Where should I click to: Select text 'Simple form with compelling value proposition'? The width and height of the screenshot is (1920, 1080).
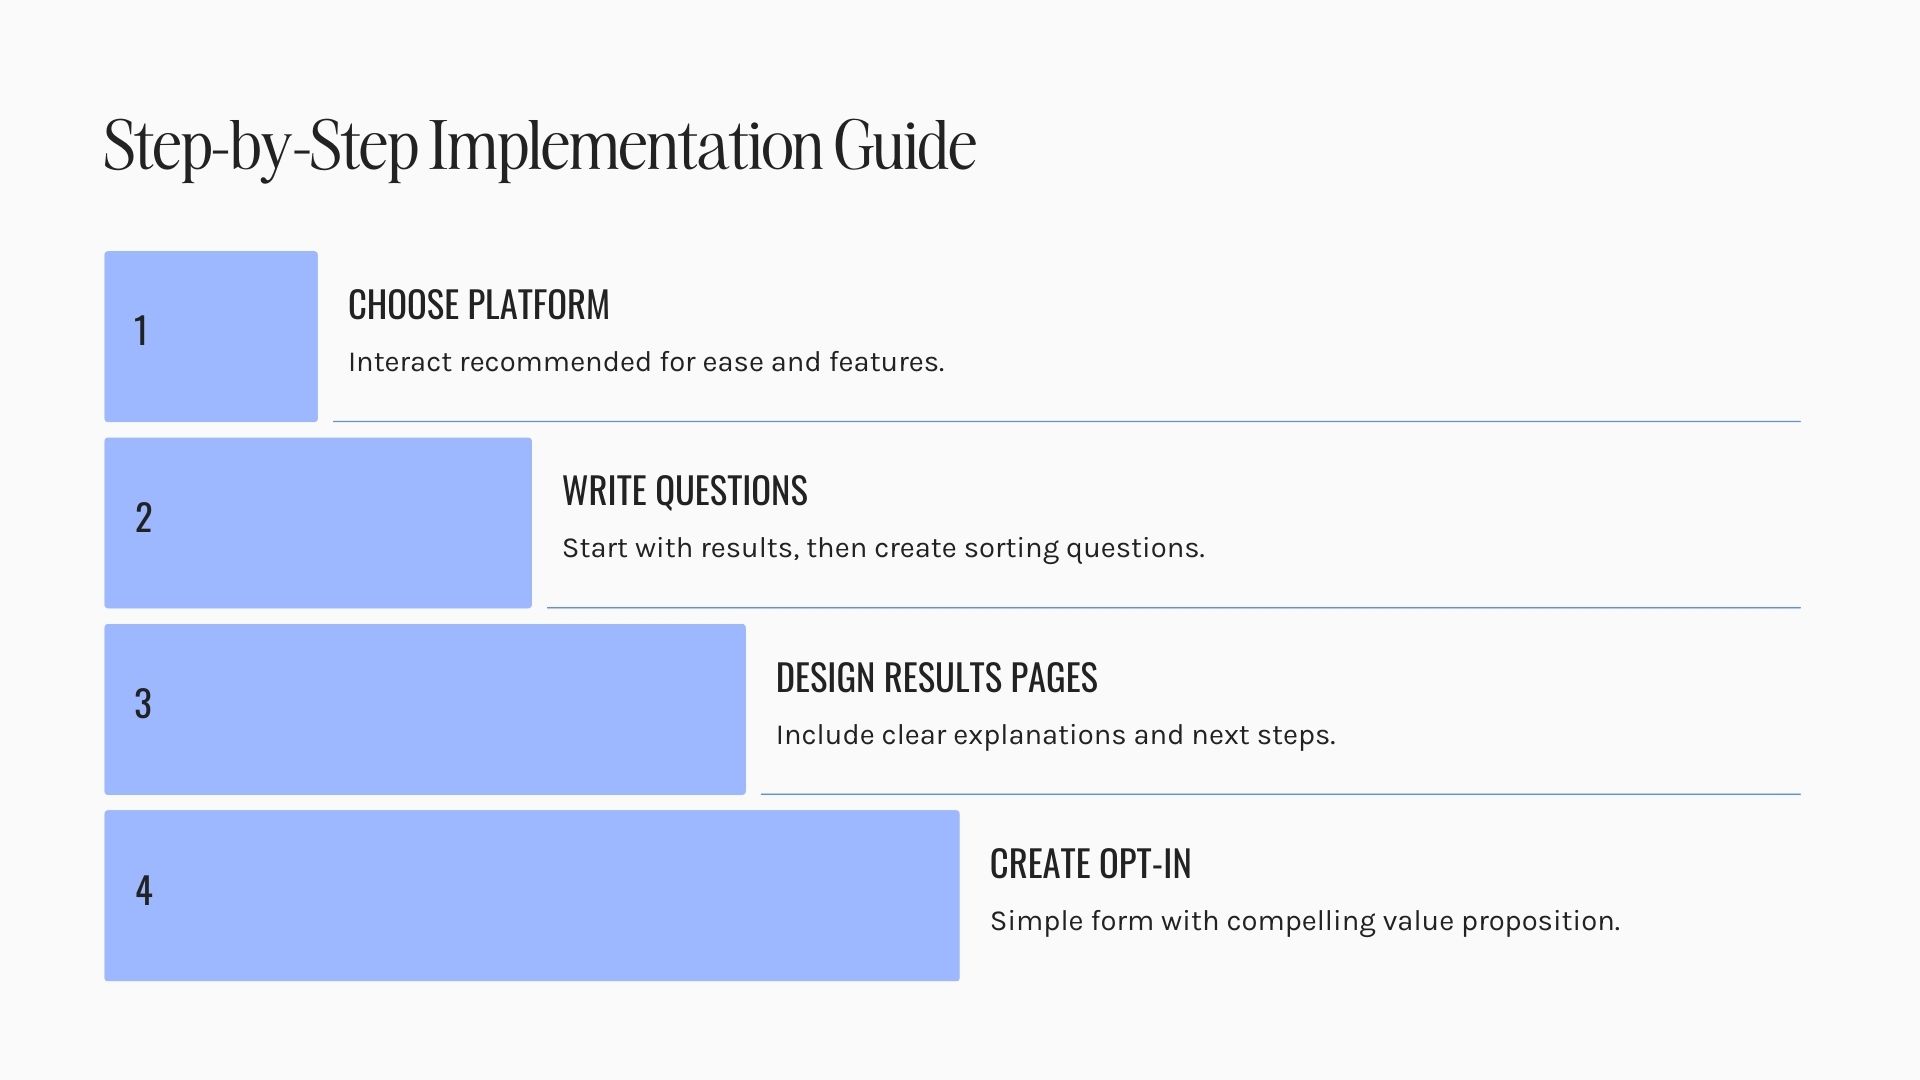(x=1303, y=922)
